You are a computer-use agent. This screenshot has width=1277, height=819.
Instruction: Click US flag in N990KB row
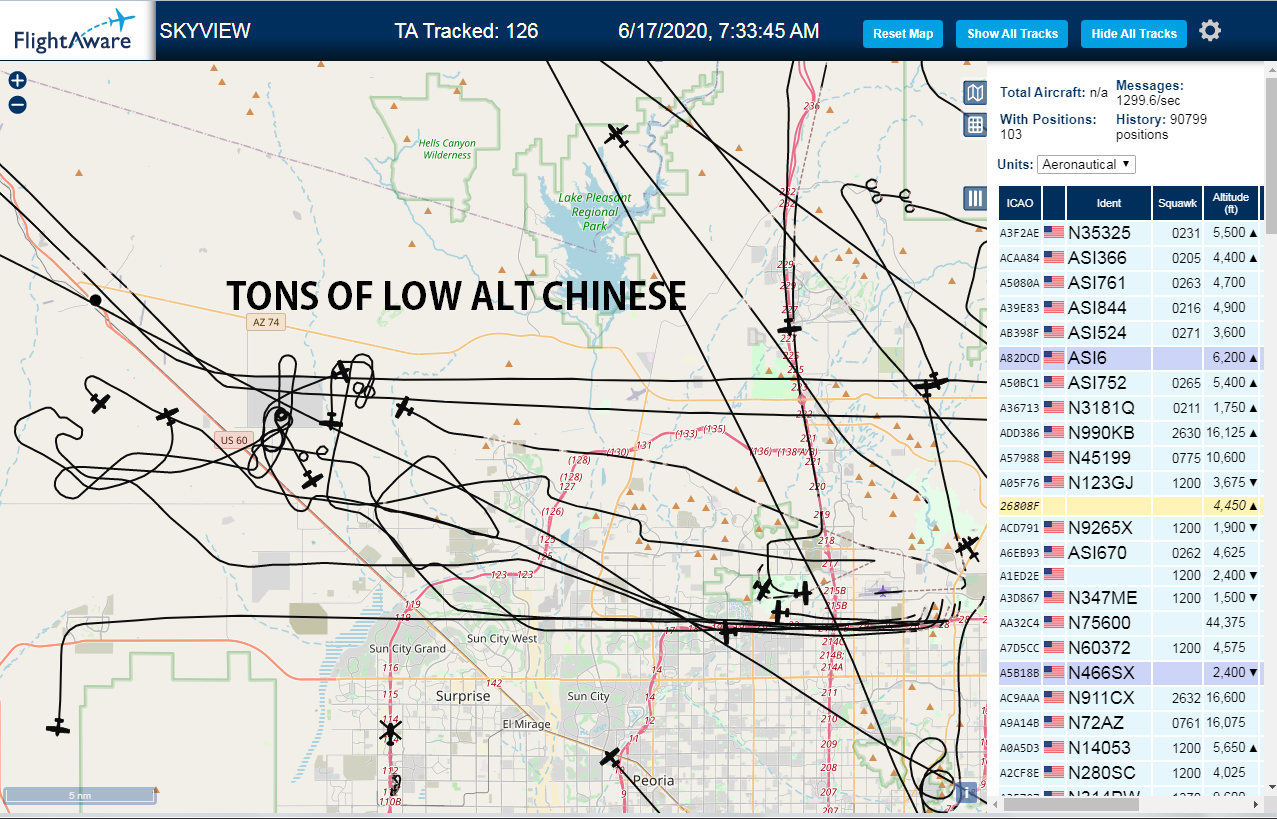pos(1054,432)
